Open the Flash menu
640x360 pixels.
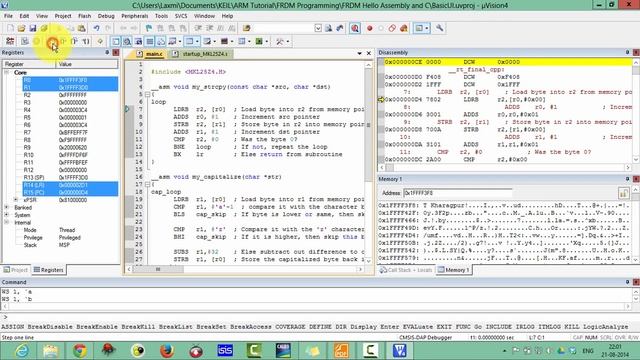(84, 16)
